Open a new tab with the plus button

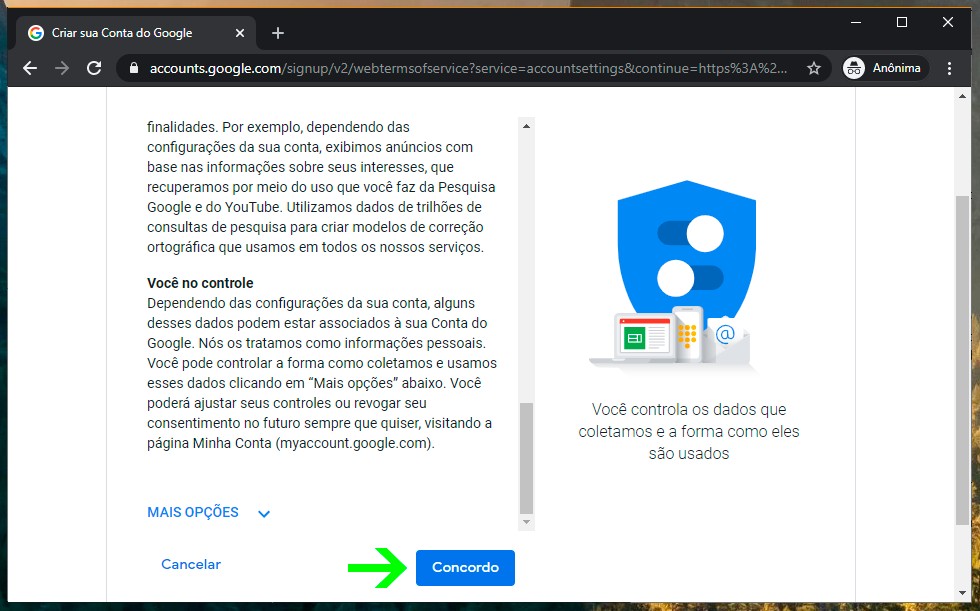[x=278, y=33]
